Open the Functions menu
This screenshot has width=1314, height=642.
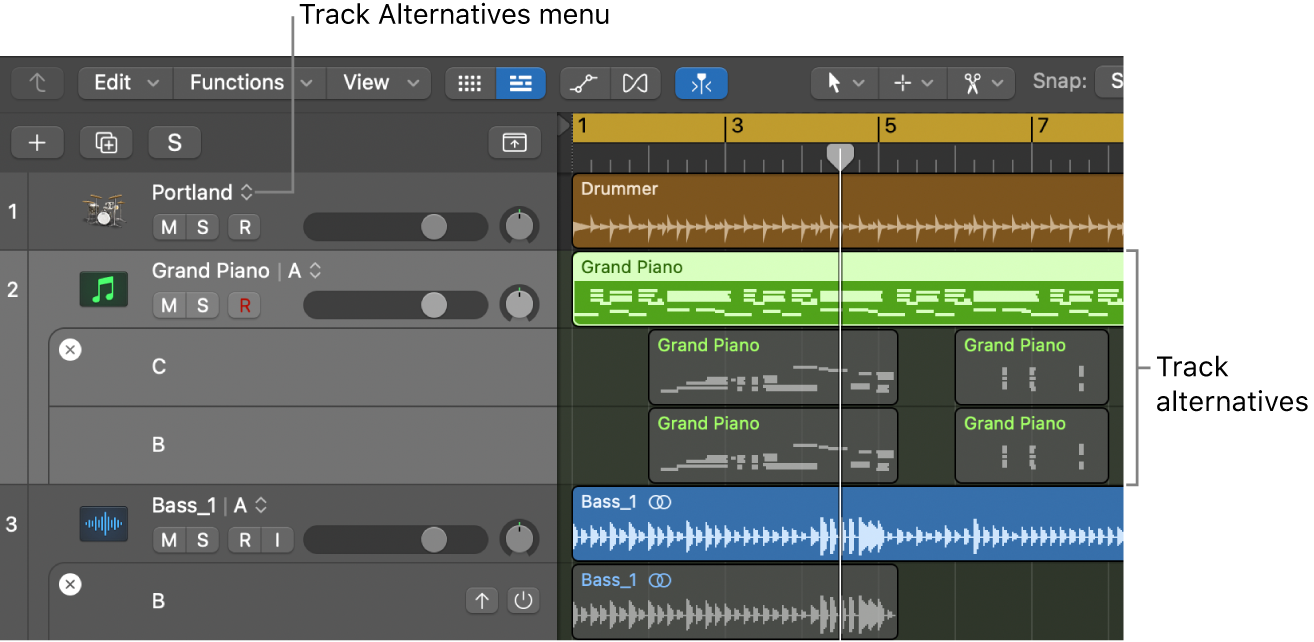tap(250, 83)
